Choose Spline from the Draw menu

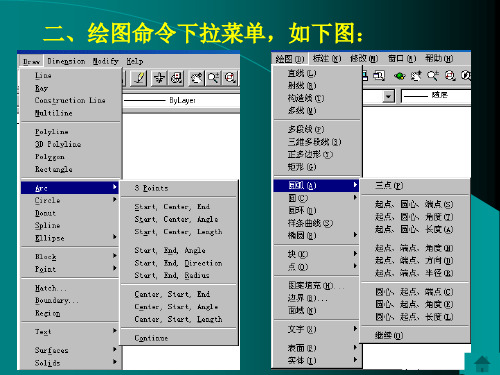tap(70, 225)
